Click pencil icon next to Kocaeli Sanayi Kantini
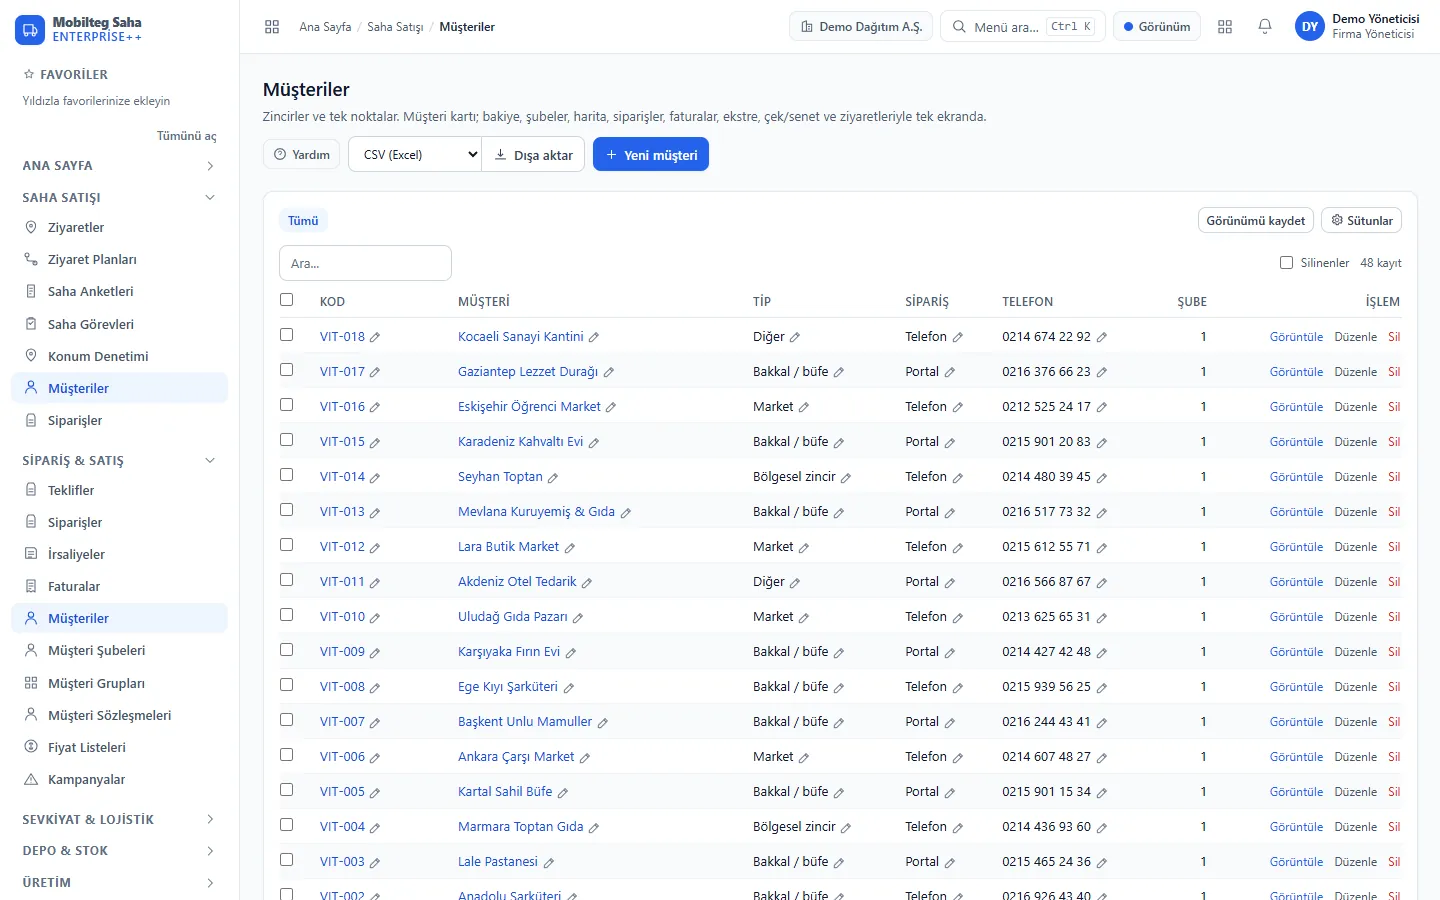The image size is (1440, 900). (594, 338)
